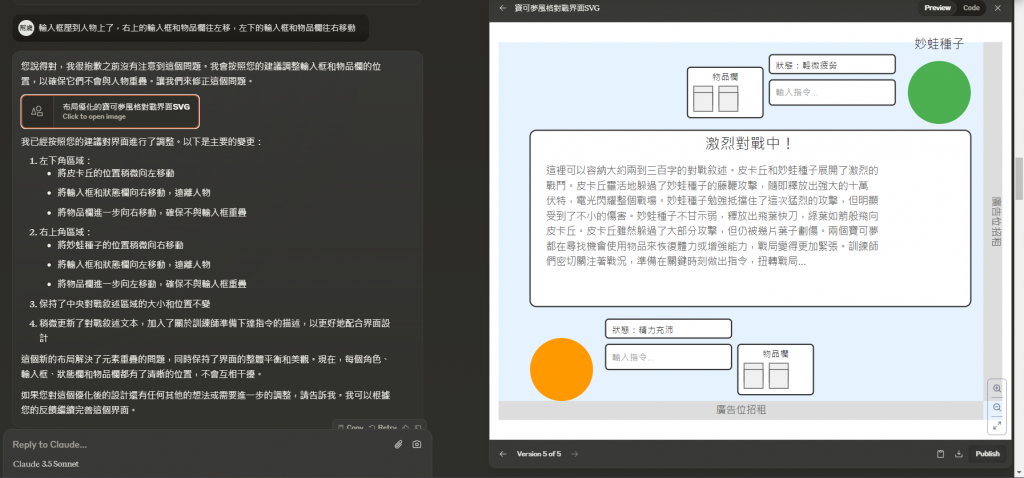
Task: Click the top 輸入指令 box in the preview
Action: click(832, 92)
